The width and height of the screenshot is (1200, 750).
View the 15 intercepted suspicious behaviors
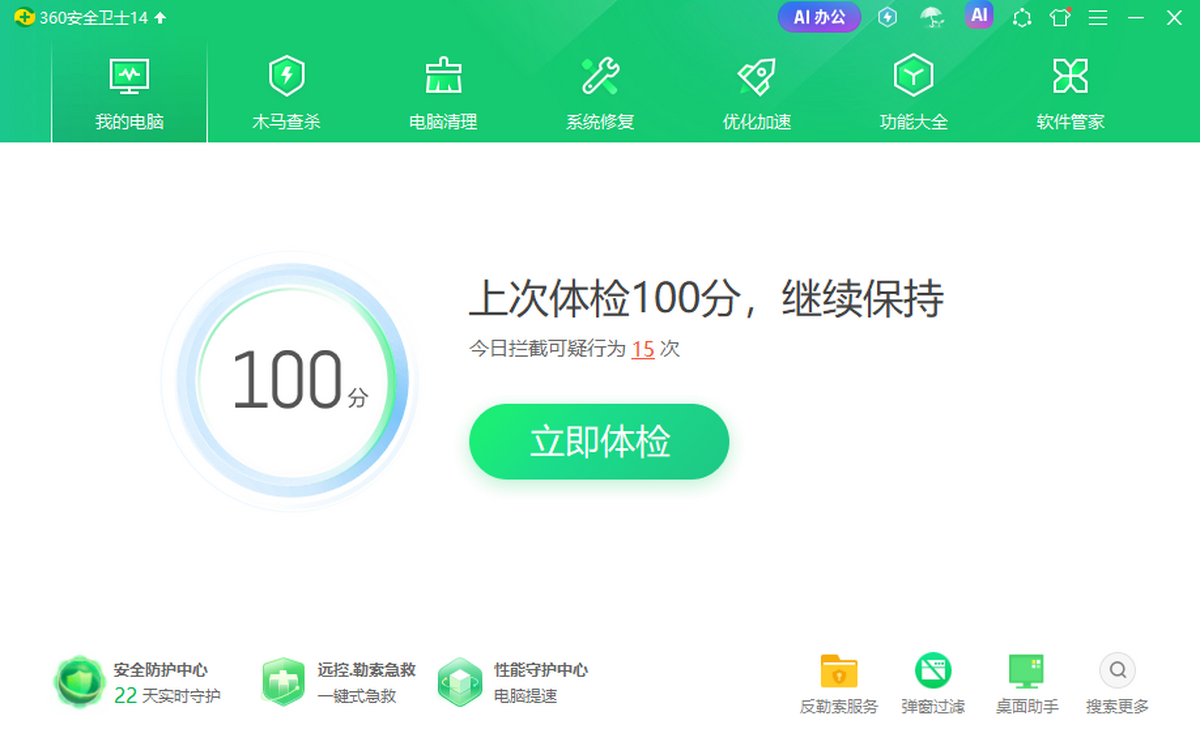644,350
